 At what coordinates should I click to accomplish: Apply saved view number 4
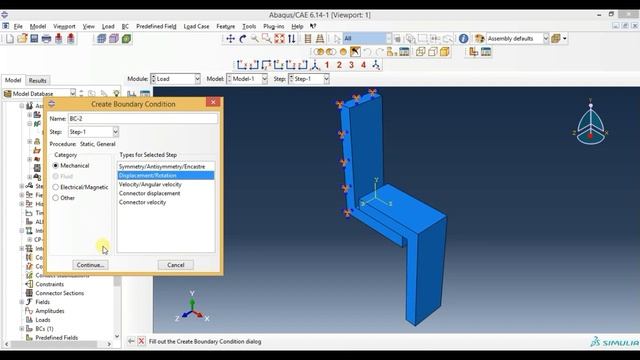pyautogui.click(x=363, y=65)
